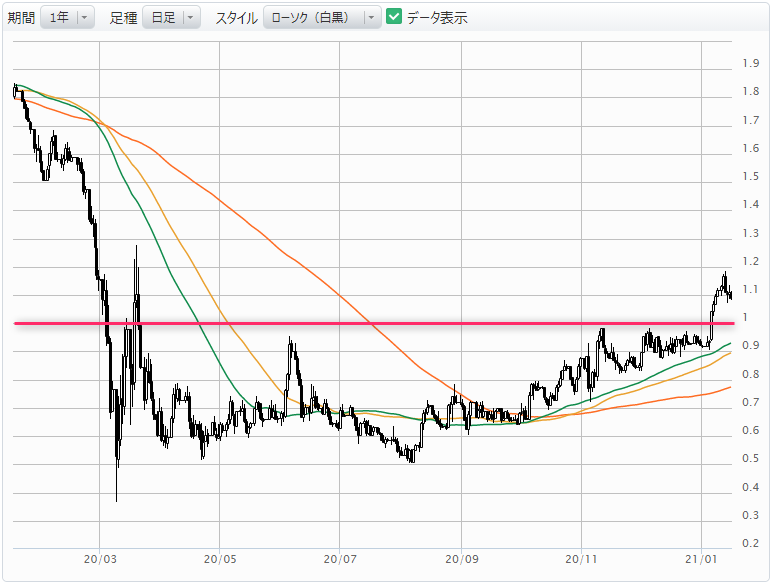This screenshot has height=584, width=773.
Task: Click the 期間 label text
Action: tap(21, 18)
